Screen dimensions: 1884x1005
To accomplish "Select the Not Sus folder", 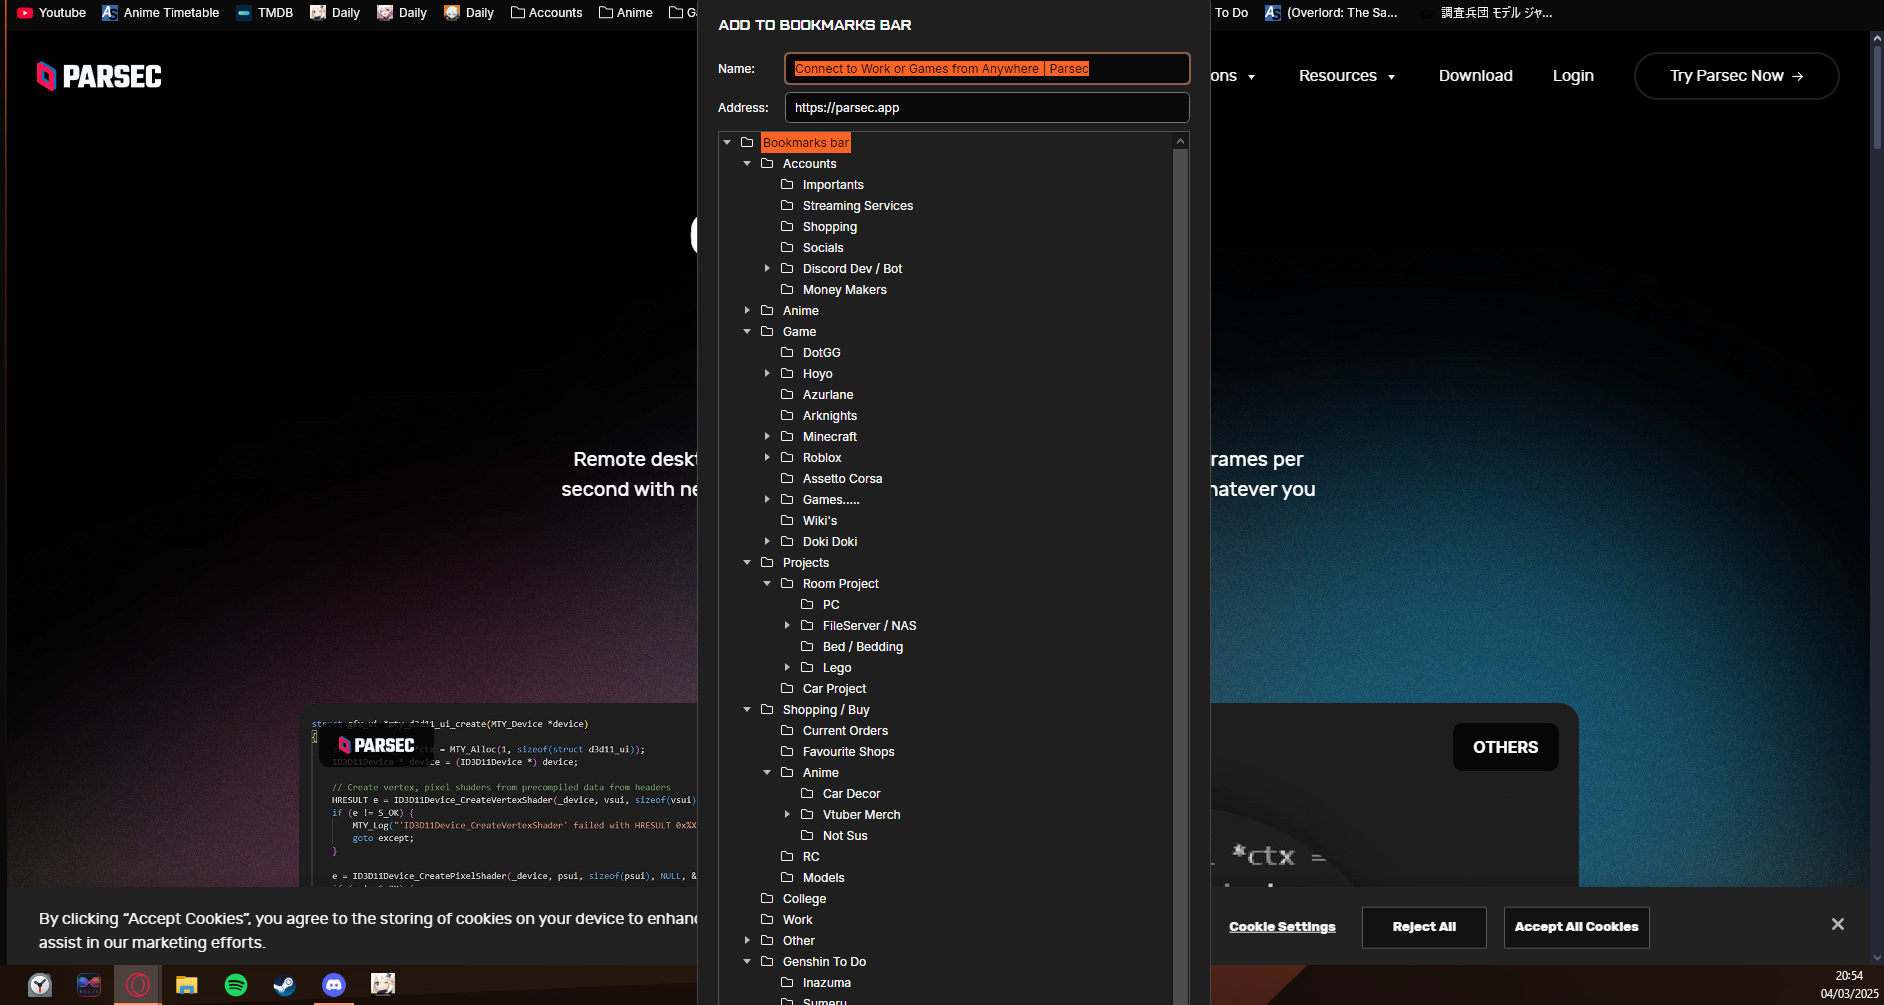I will pos(844,836).
